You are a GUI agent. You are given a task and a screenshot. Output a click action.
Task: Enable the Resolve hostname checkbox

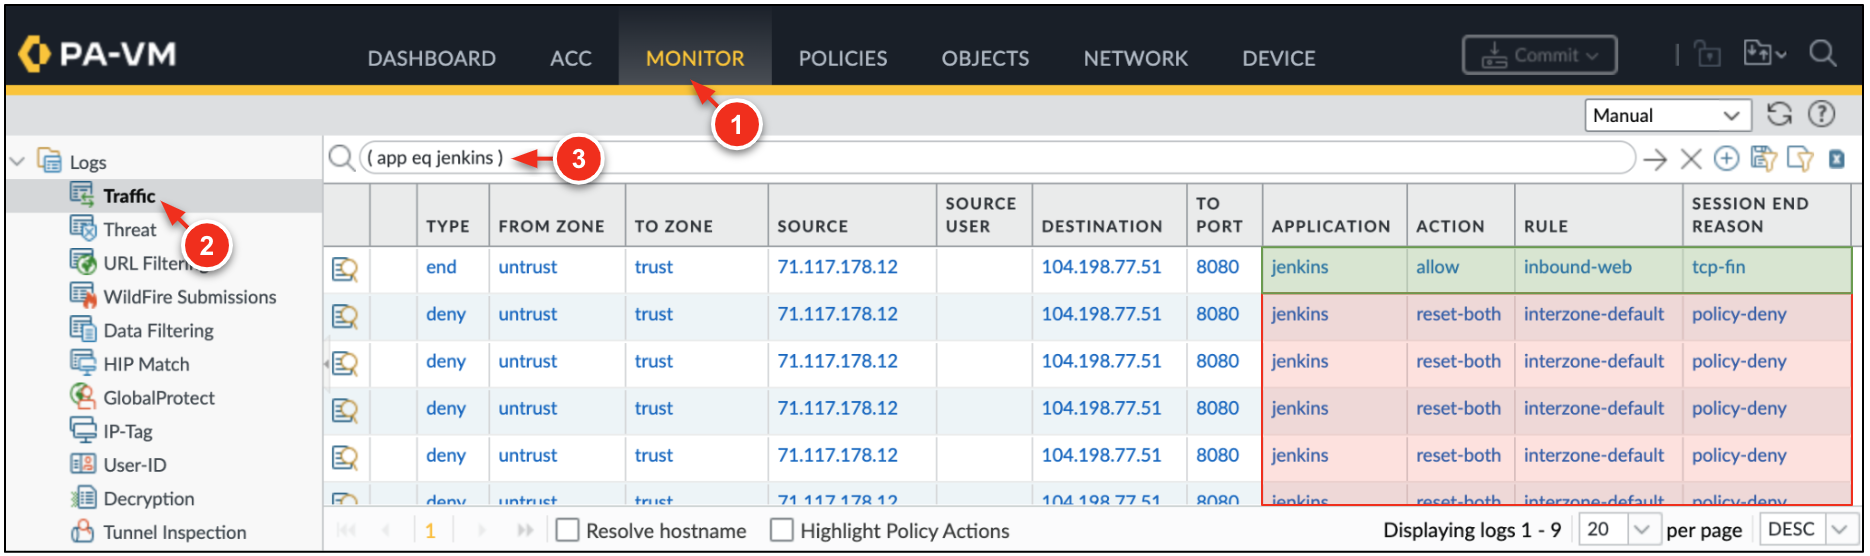[567, 530]
